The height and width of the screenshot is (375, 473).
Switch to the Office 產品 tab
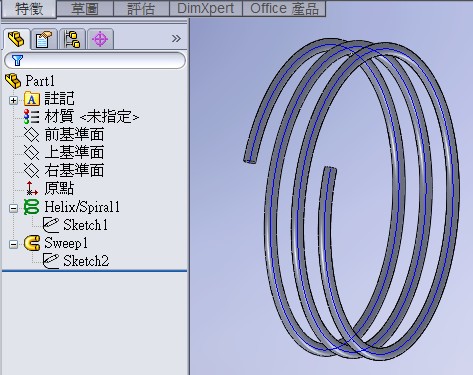(x=284, y=9)
